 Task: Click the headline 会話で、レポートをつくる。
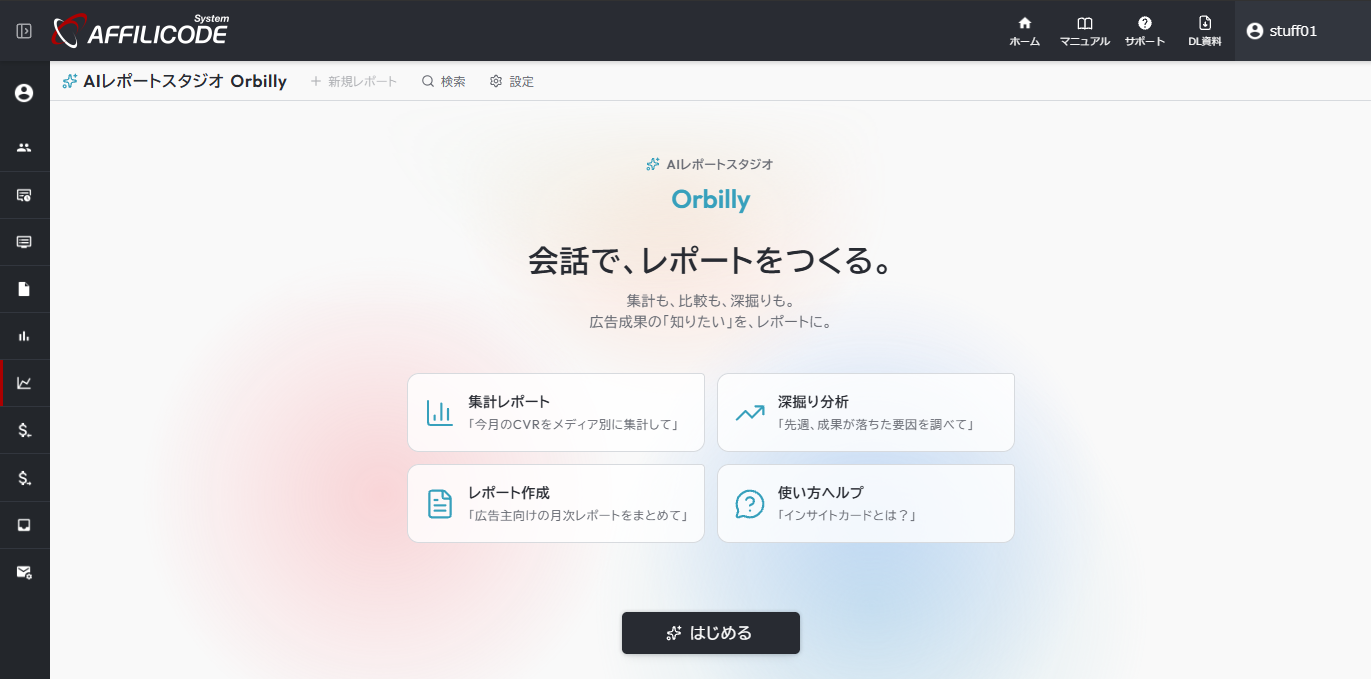coord(711,262)
